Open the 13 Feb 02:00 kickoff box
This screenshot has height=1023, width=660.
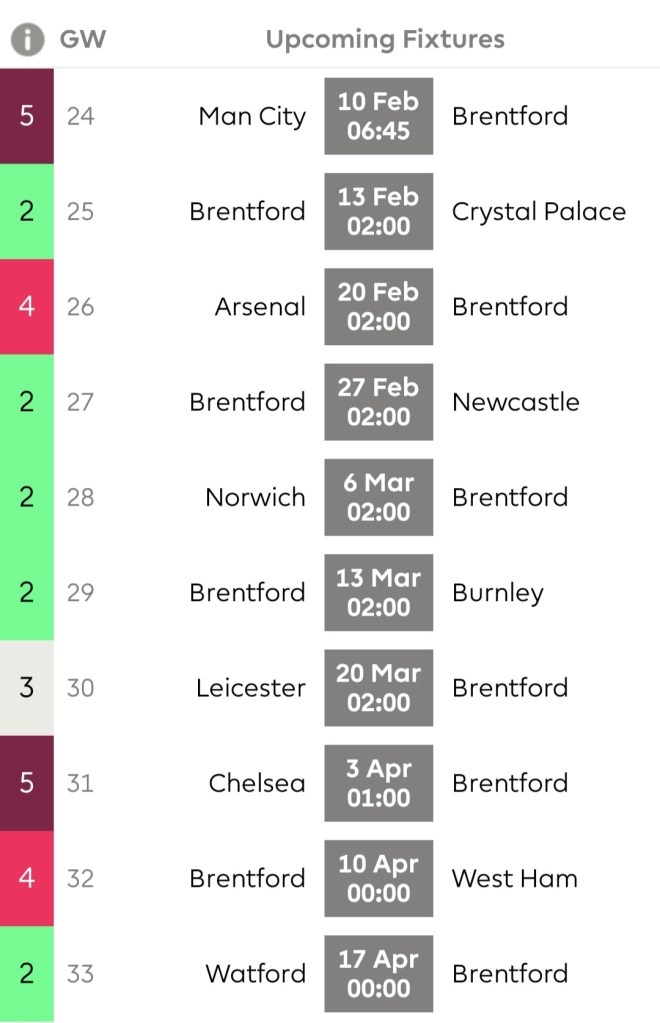tap(378, 211)
